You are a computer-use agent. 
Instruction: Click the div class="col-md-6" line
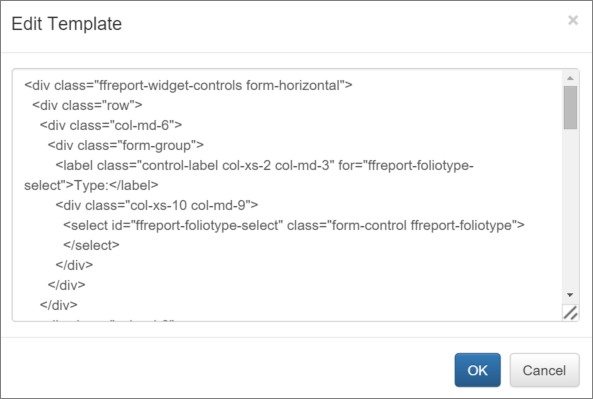coord(111,125)
